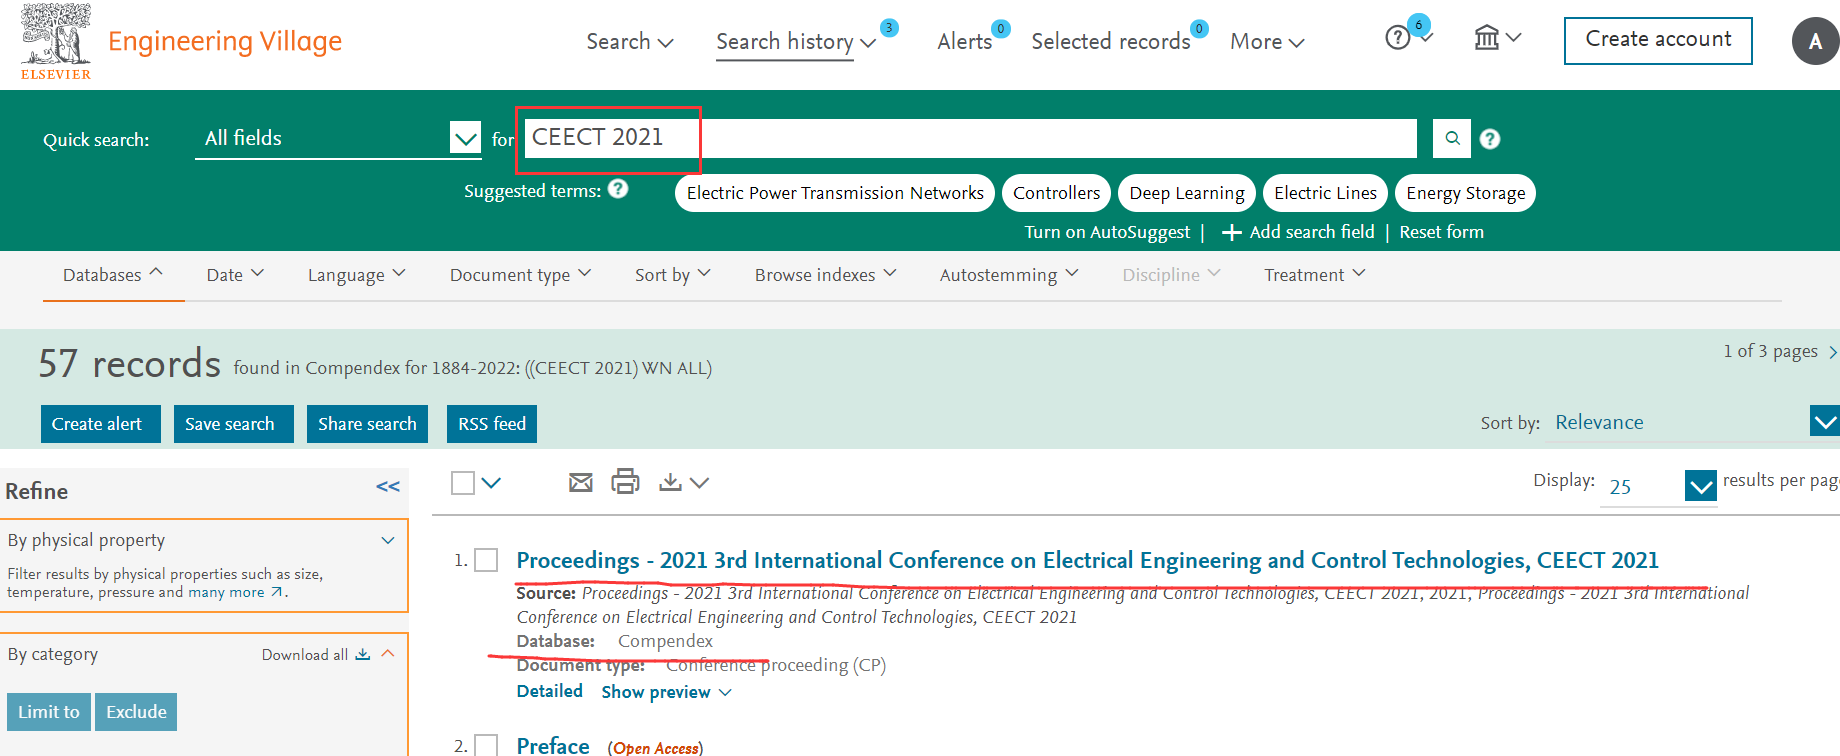Open the Browse indexes tab
The width and height of the screenshot is (1840, 756).
826,275
